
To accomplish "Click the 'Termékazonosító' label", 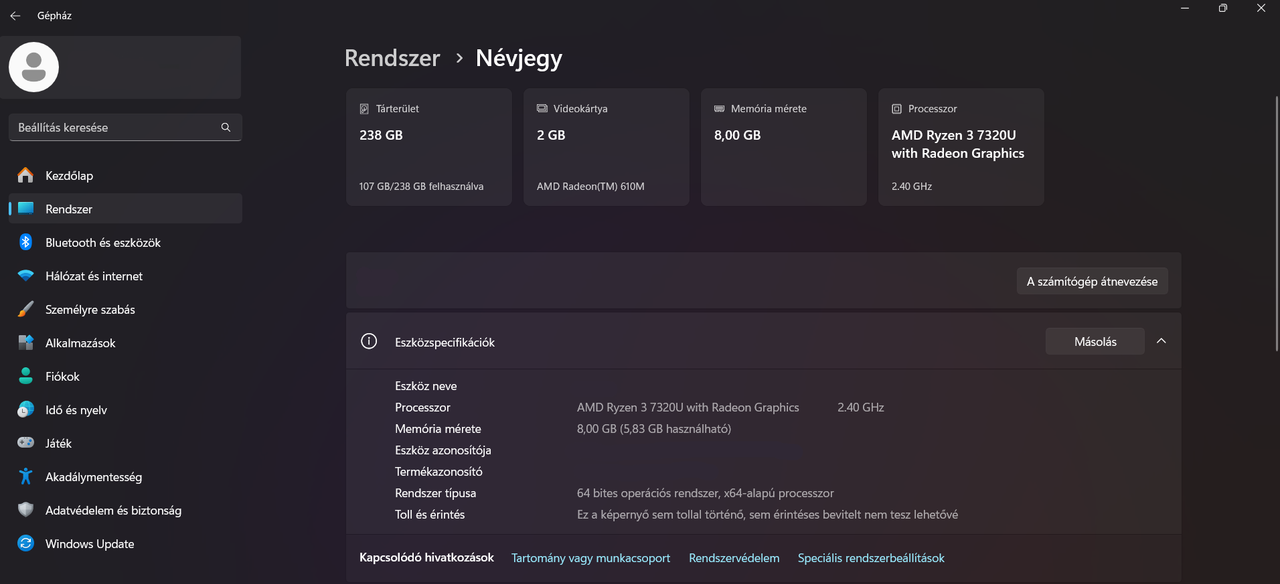I will (x=439, y=472).
